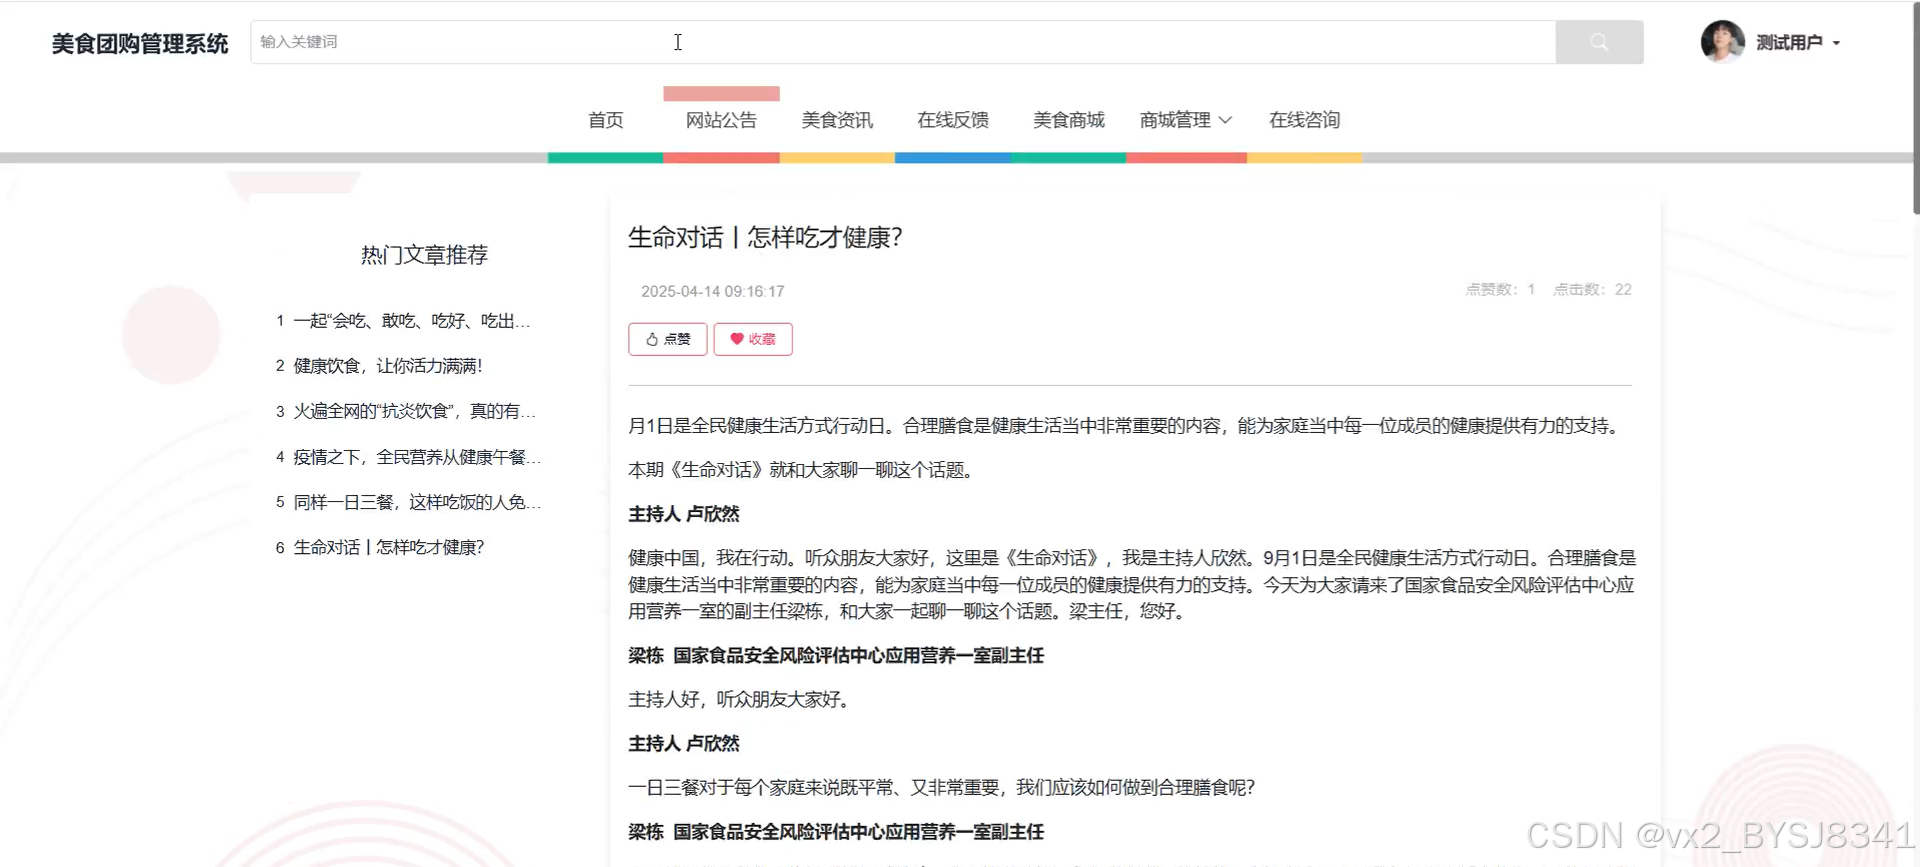
Task: Click the first 主持人 卢欣然 heading
Action: pos(684,514)
